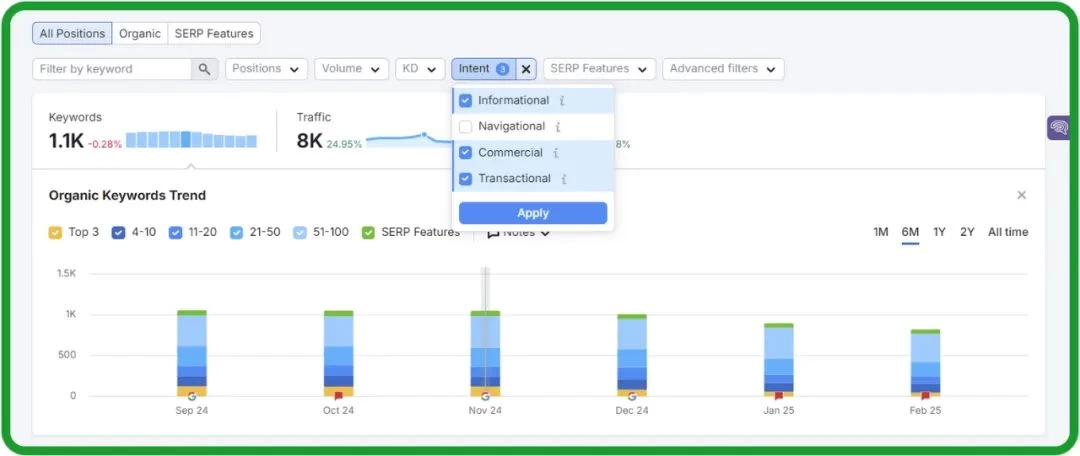The width and height of the screenshot is (1080, 456).
Task: Open the Advanced filters dropdown
Action: coord(723,69)
